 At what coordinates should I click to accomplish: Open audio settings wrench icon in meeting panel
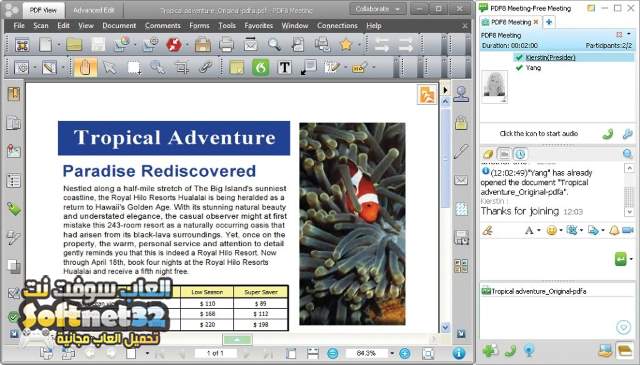coord(628,134)
